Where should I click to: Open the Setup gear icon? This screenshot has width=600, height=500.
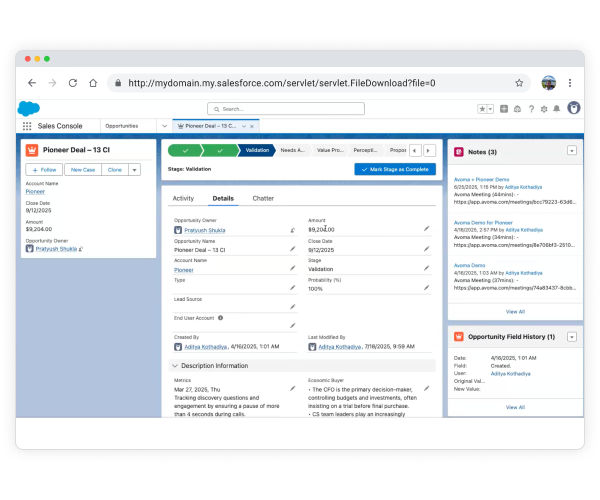click(x=544, y=109)
